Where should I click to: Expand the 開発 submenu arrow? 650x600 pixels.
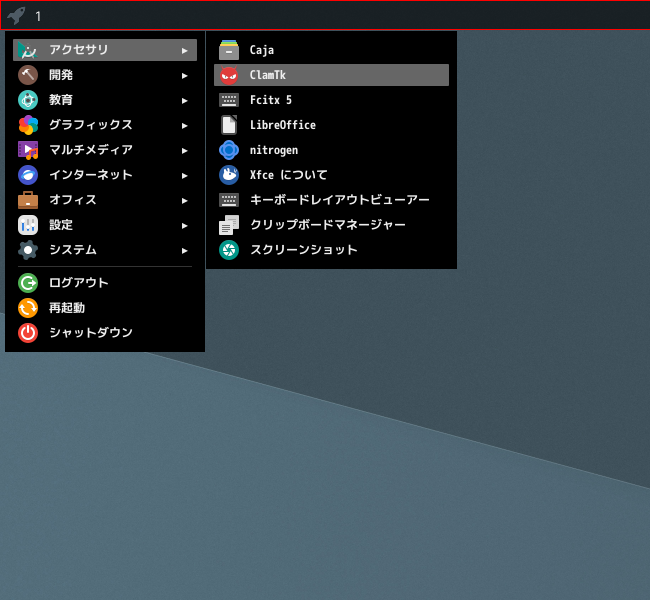point(184,75)
